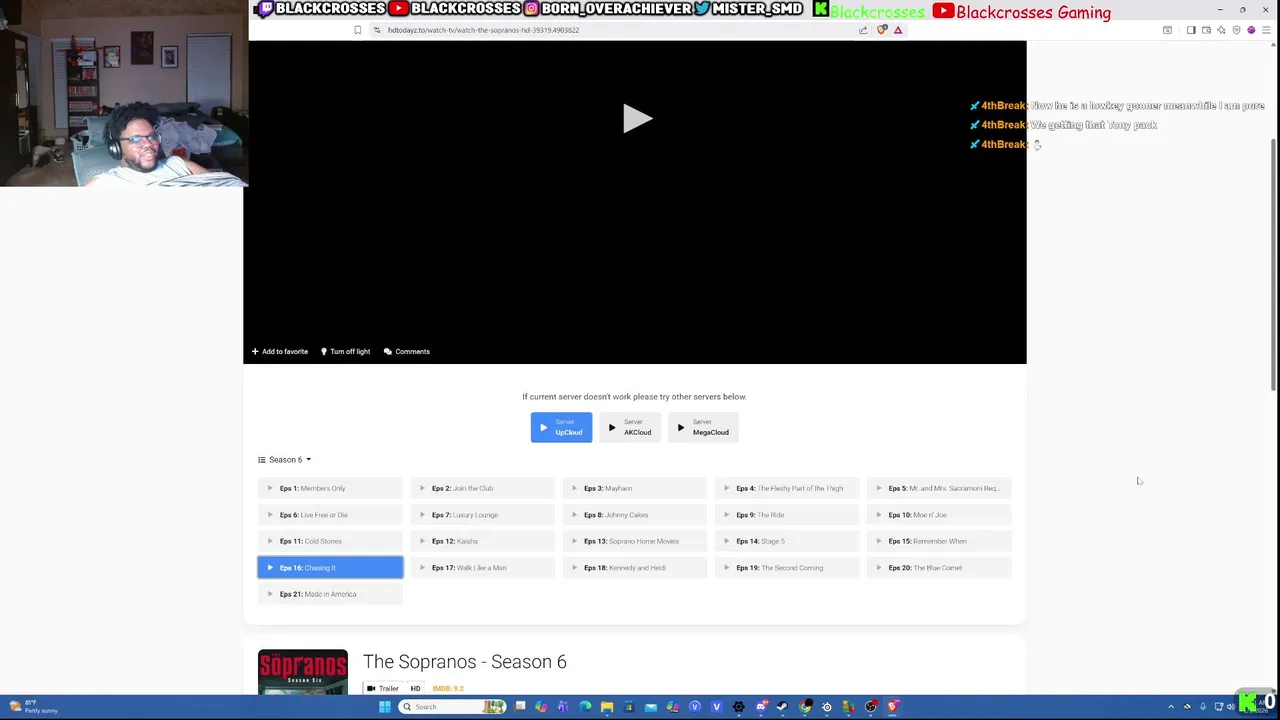Open Eps 20: The Blue Comet
Viewport: 1280px width, 720px height.
[x=939, y=568]
